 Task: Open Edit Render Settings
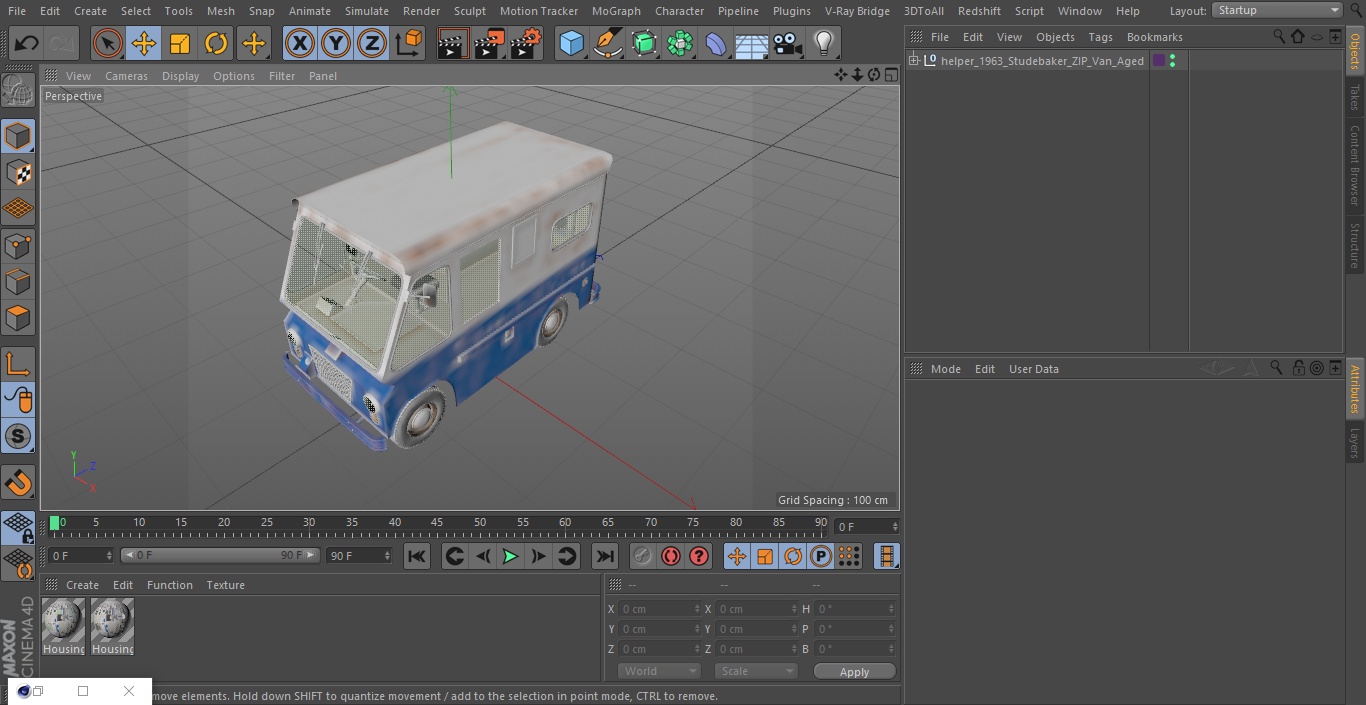[x=526, y=43]
